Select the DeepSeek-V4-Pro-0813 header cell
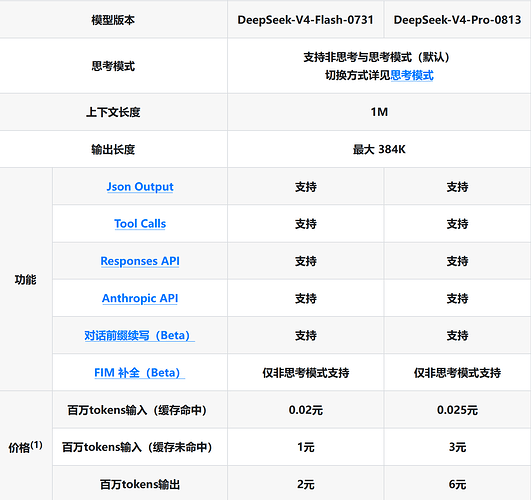 pos(457,20)
